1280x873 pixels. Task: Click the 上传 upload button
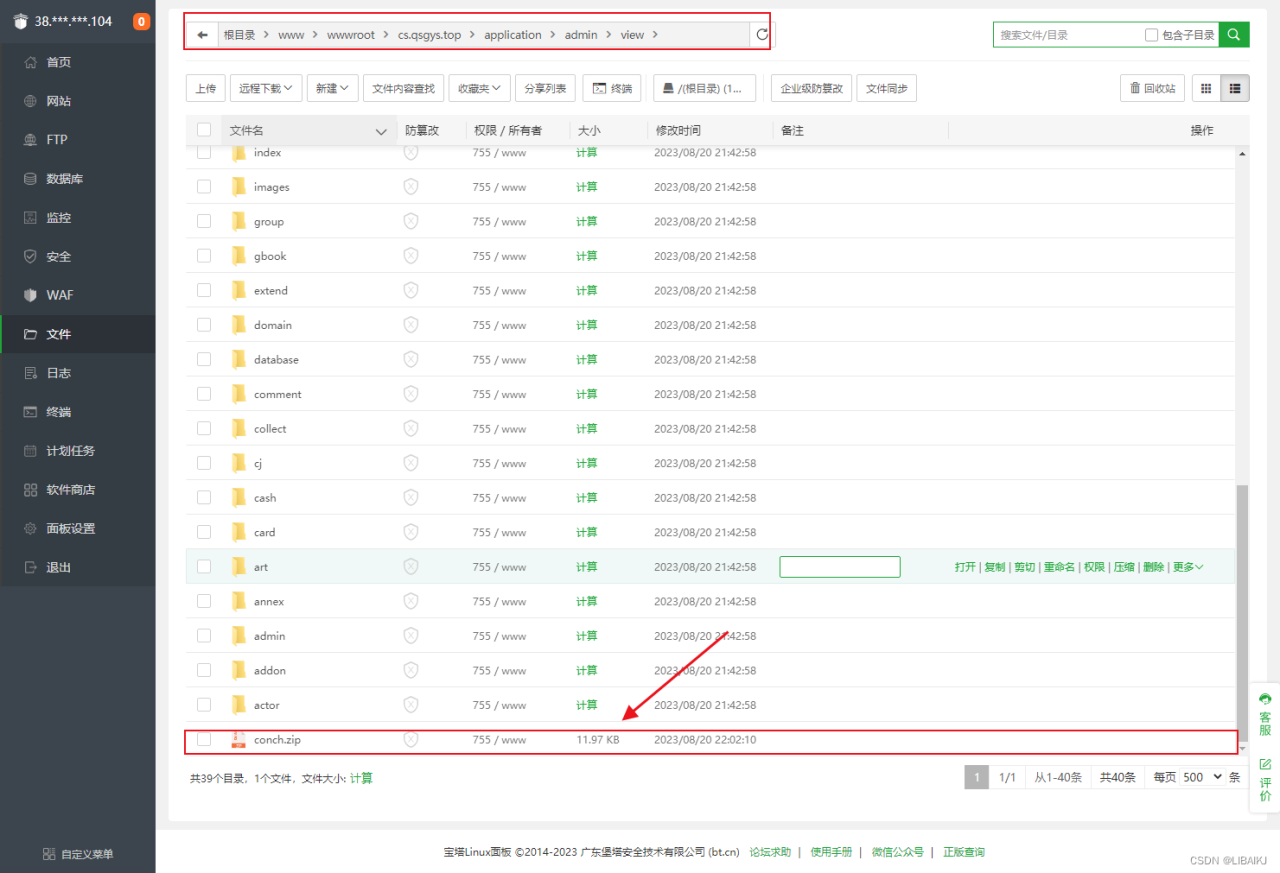205,88
